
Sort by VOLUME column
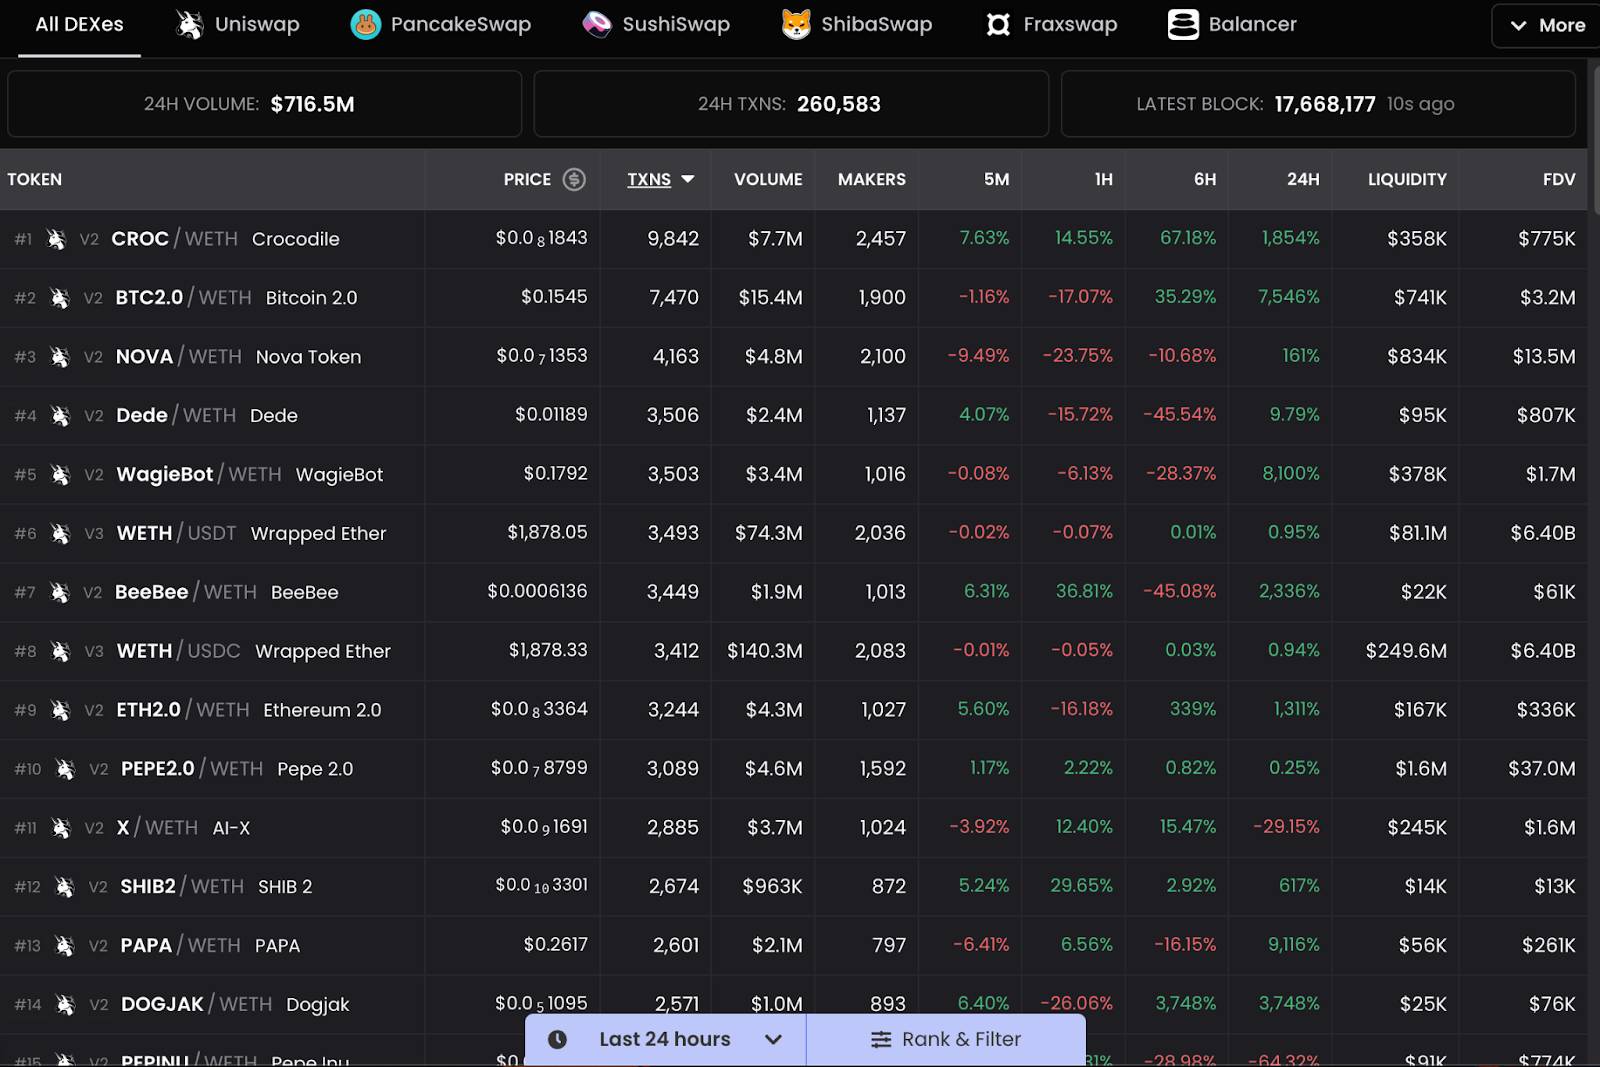click(x=768, y=179)
